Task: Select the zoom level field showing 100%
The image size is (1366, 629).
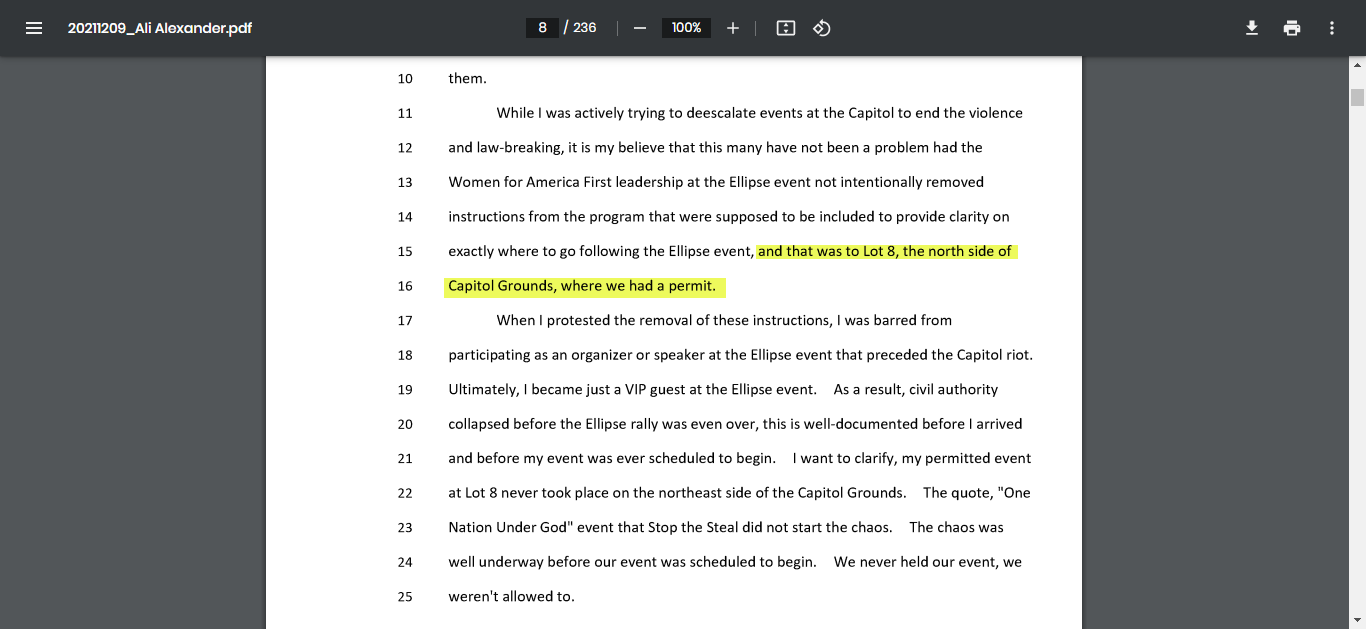Action: (x=686, y=28)
